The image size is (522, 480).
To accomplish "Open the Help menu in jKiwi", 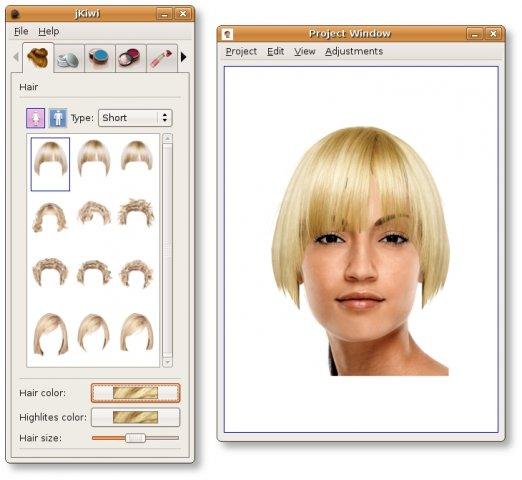I will tap(49, 31).
